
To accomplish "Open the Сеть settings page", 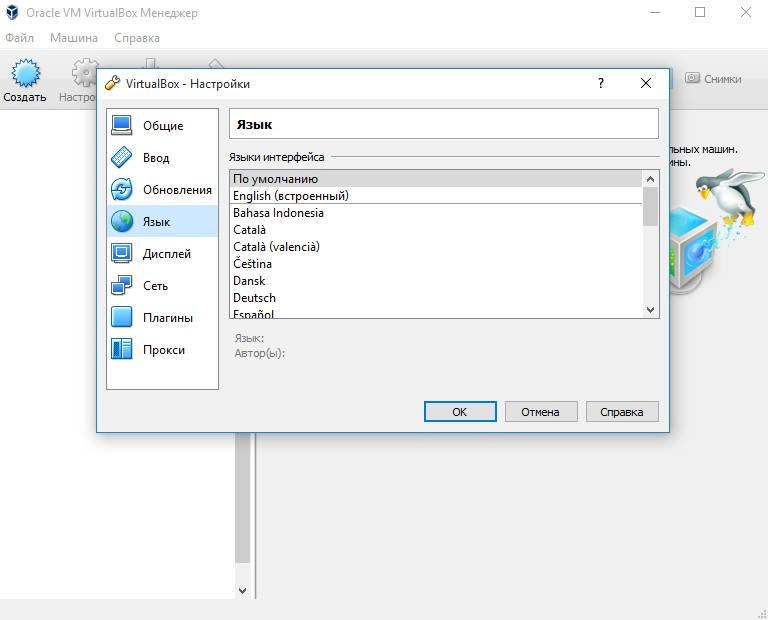I will coord(162,286).
